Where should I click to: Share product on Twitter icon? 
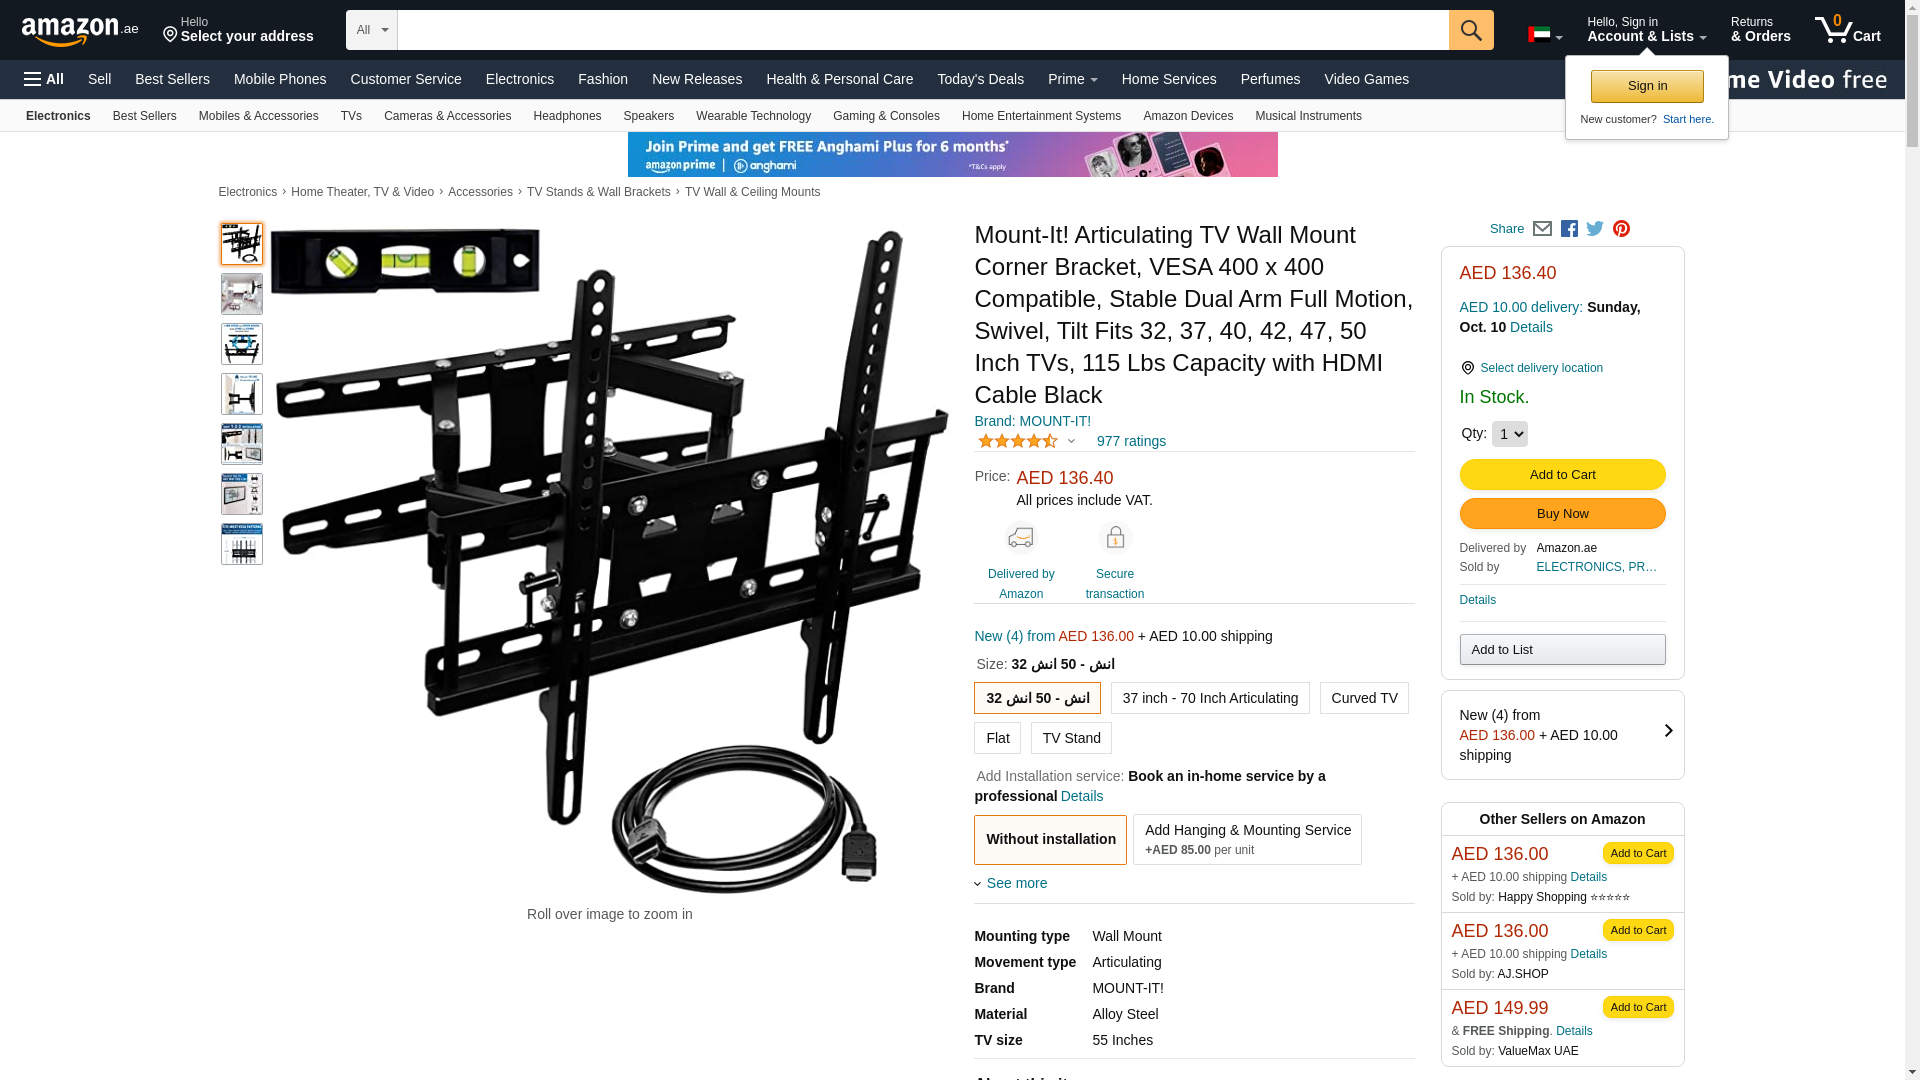pyautogui.click(x=1595, y=229)
